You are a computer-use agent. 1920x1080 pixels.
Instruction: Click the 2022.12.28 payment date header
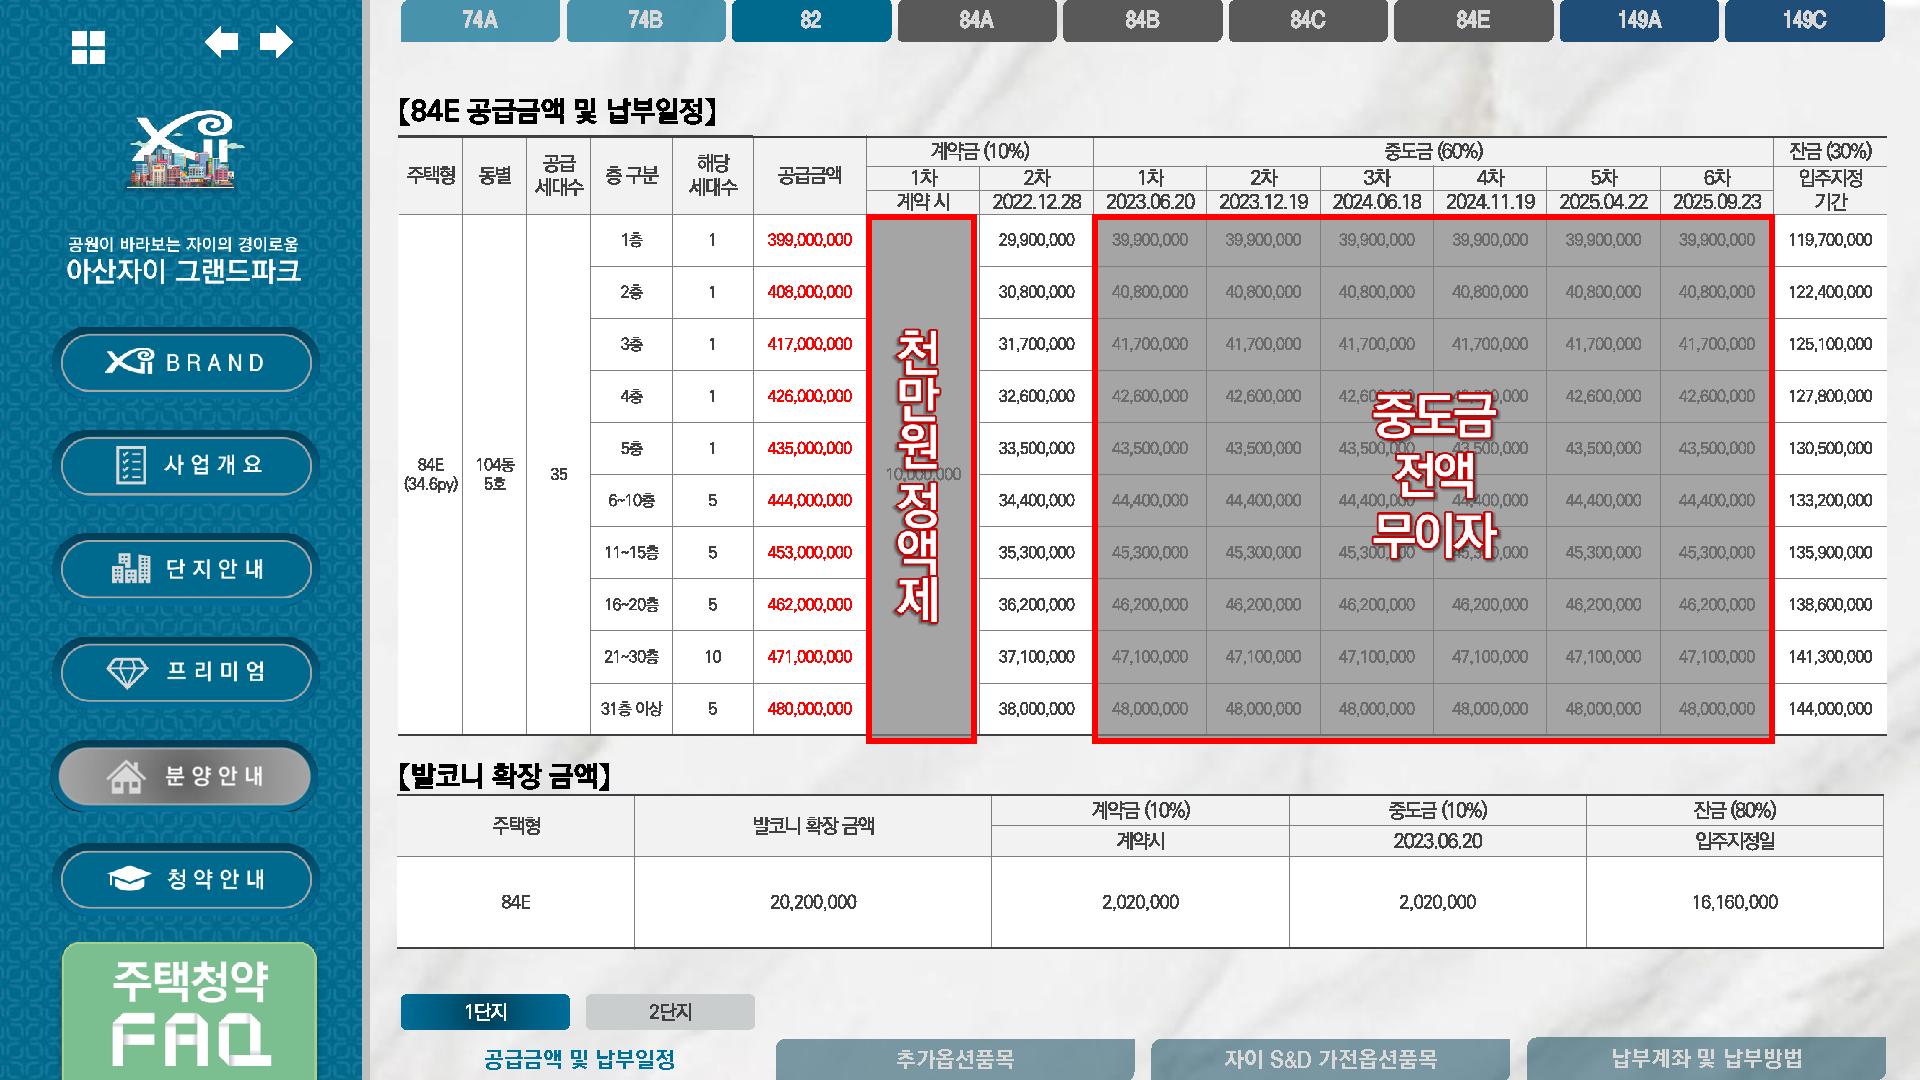[1036, 202]
